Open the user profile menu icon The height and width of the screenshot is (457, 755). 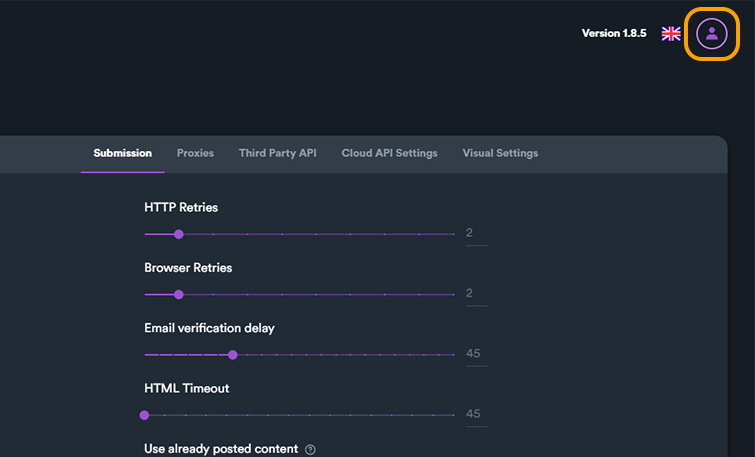tap(711, 33)
